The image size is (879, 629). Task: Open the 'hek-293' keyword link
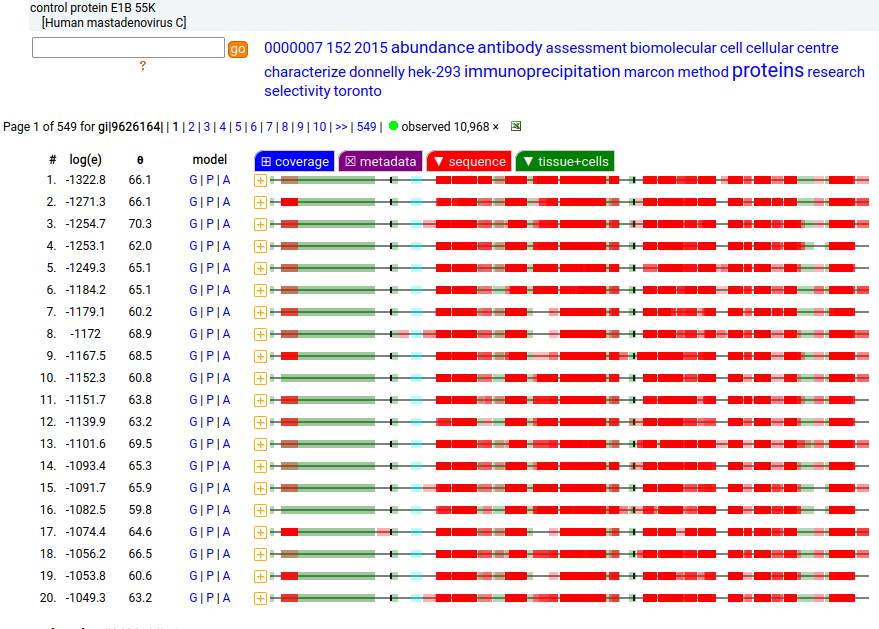(x=434, y=72)
